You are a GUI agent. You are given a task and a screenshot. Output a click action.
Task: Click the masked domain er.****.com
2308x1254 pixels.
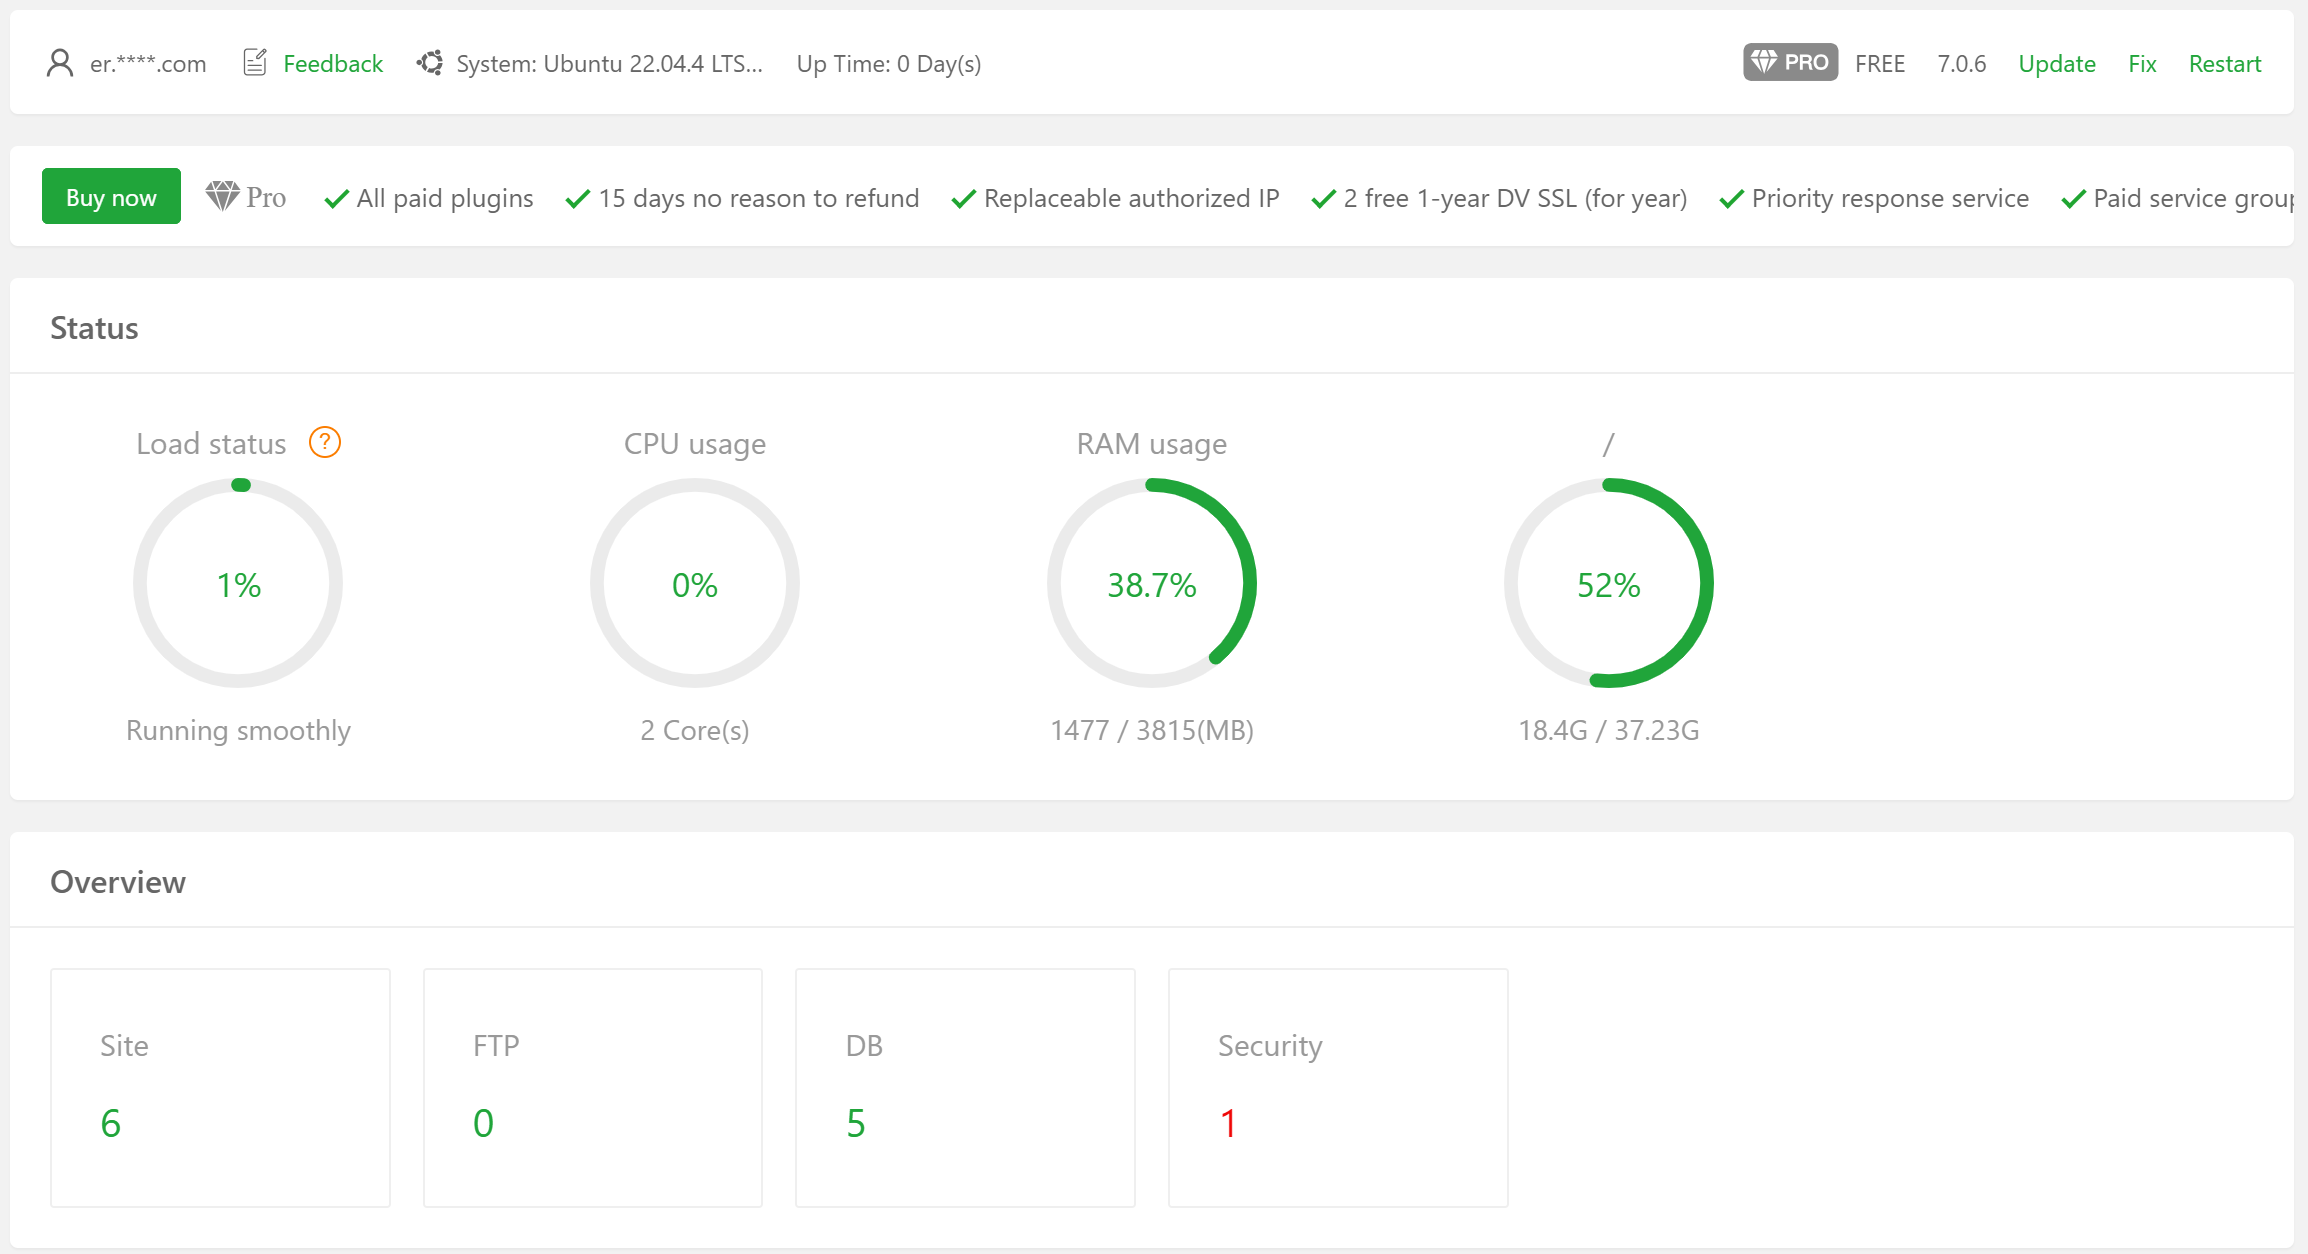click(147, 63)
